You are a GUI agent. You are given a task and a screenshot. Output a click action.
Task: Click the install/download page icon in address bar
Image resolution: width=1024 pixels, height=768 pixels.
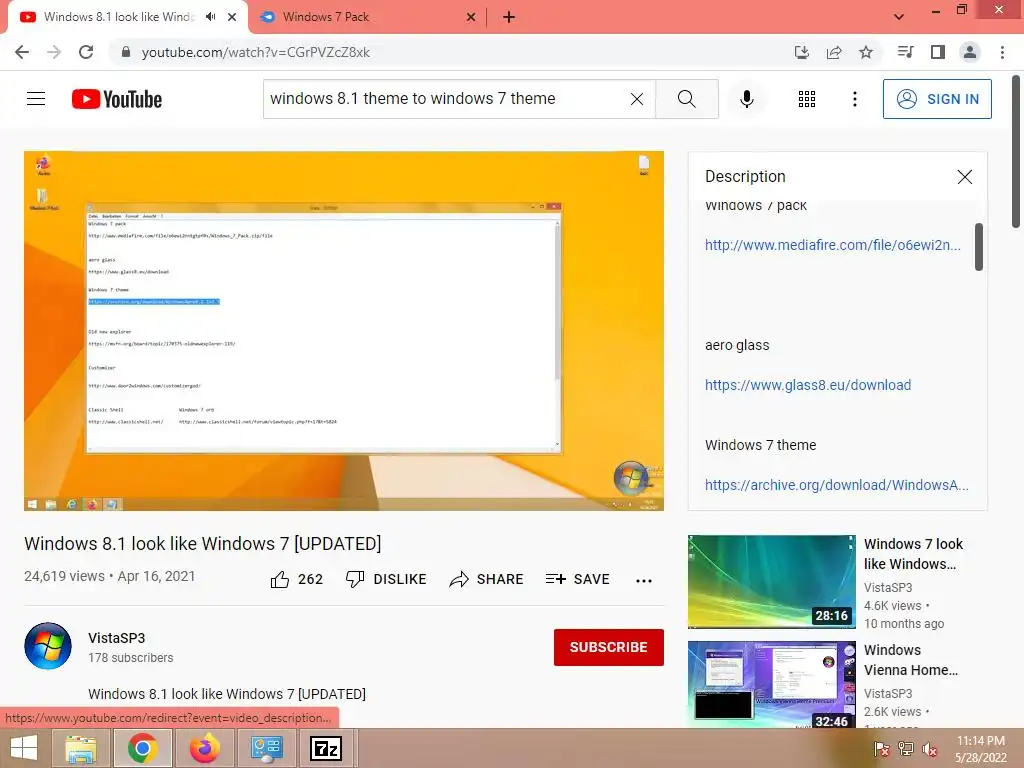pyautogui.click(x=802, y=52)
